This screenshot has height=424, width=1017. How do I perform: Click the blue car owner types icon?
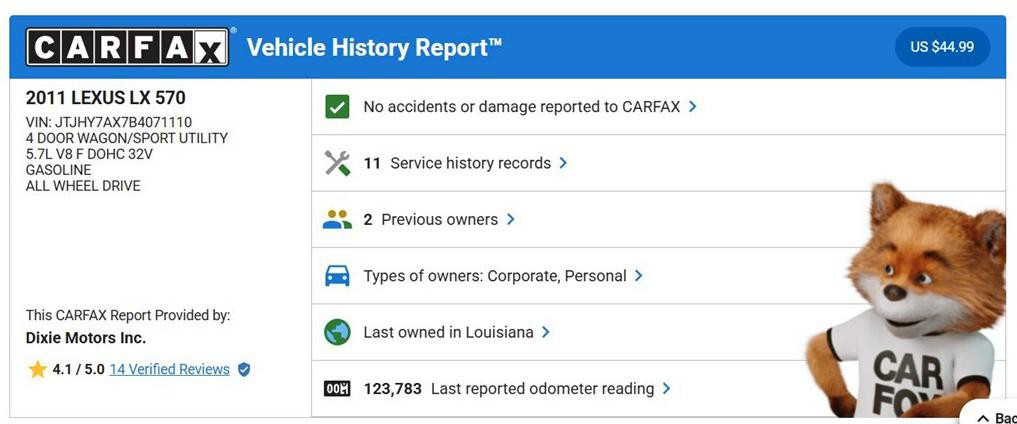click(x=337, y=276)
